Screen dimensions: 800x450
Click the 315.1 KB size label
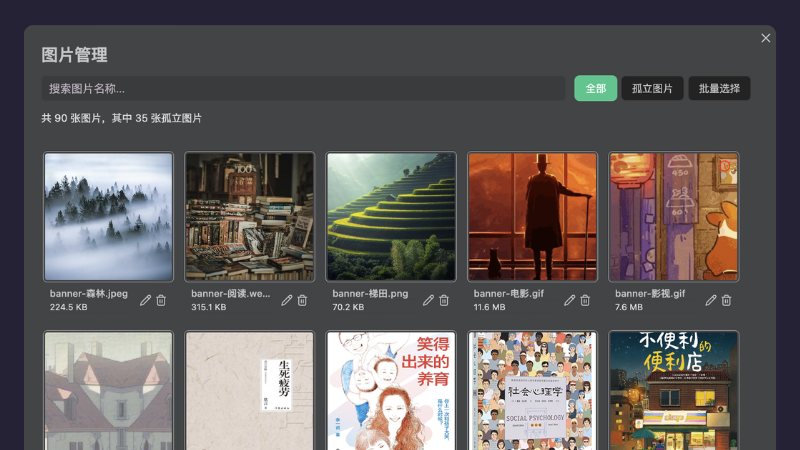click(208, 307)
